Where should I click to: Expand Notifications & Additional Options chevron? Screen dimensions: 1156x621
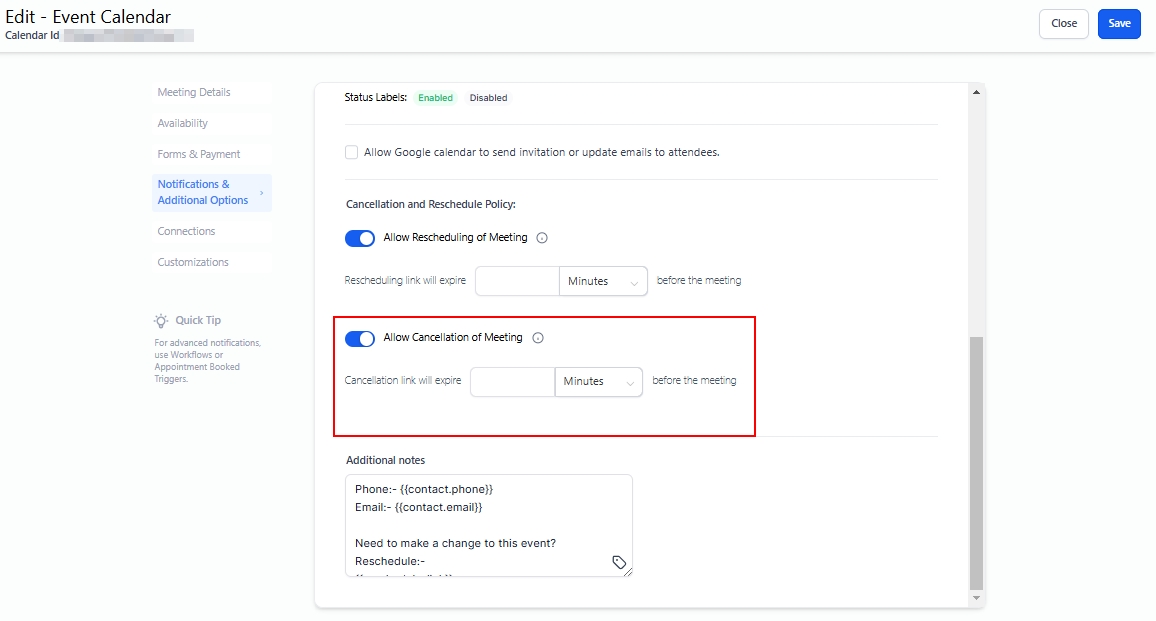click(262, 192)
